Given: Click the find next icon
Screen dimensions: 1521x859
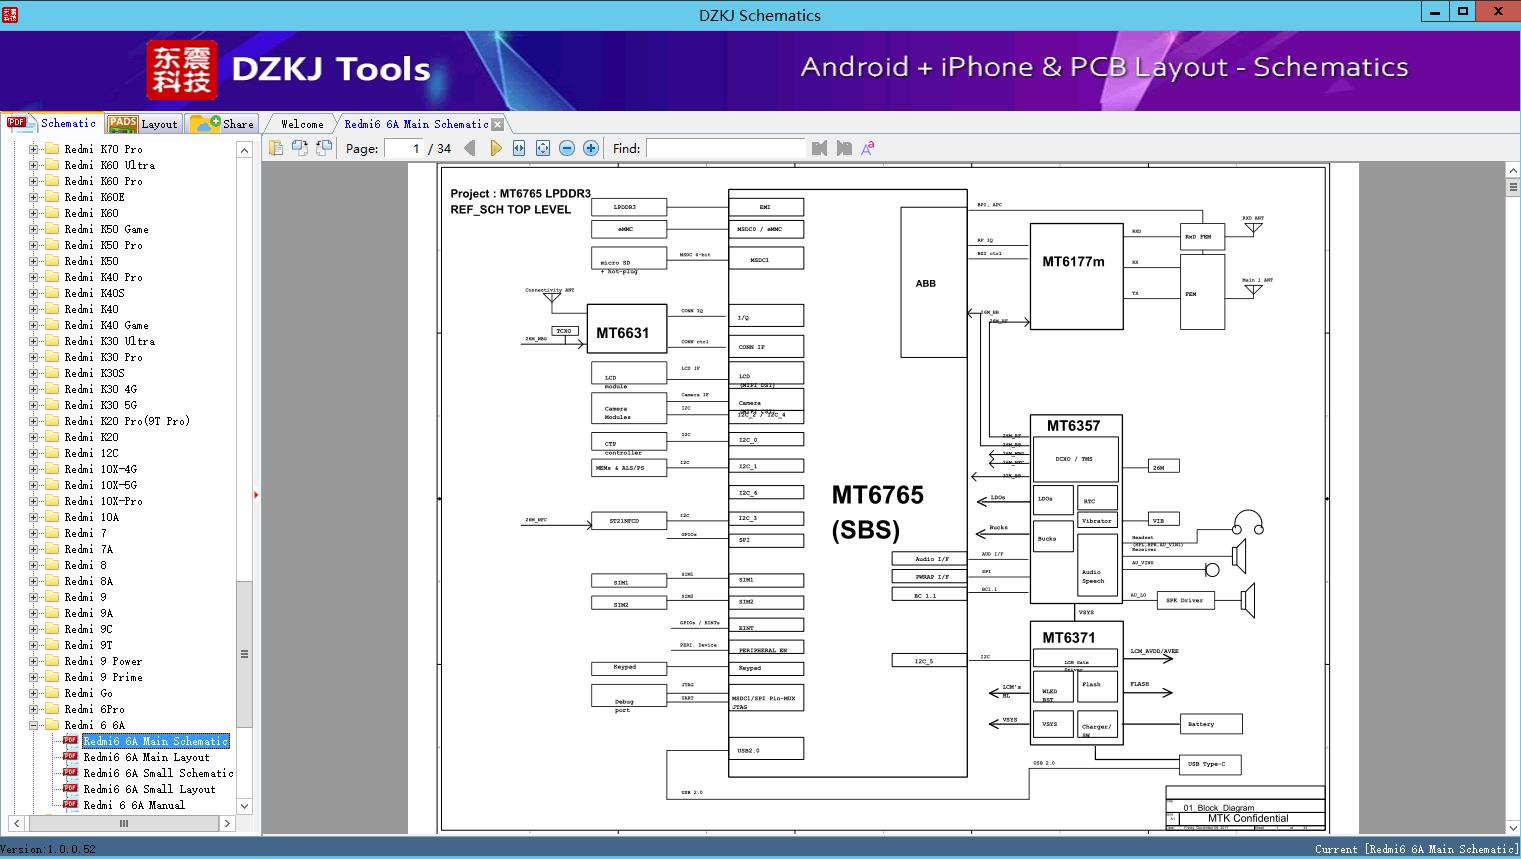Looking at the screenshot, I should pos(844,148).
